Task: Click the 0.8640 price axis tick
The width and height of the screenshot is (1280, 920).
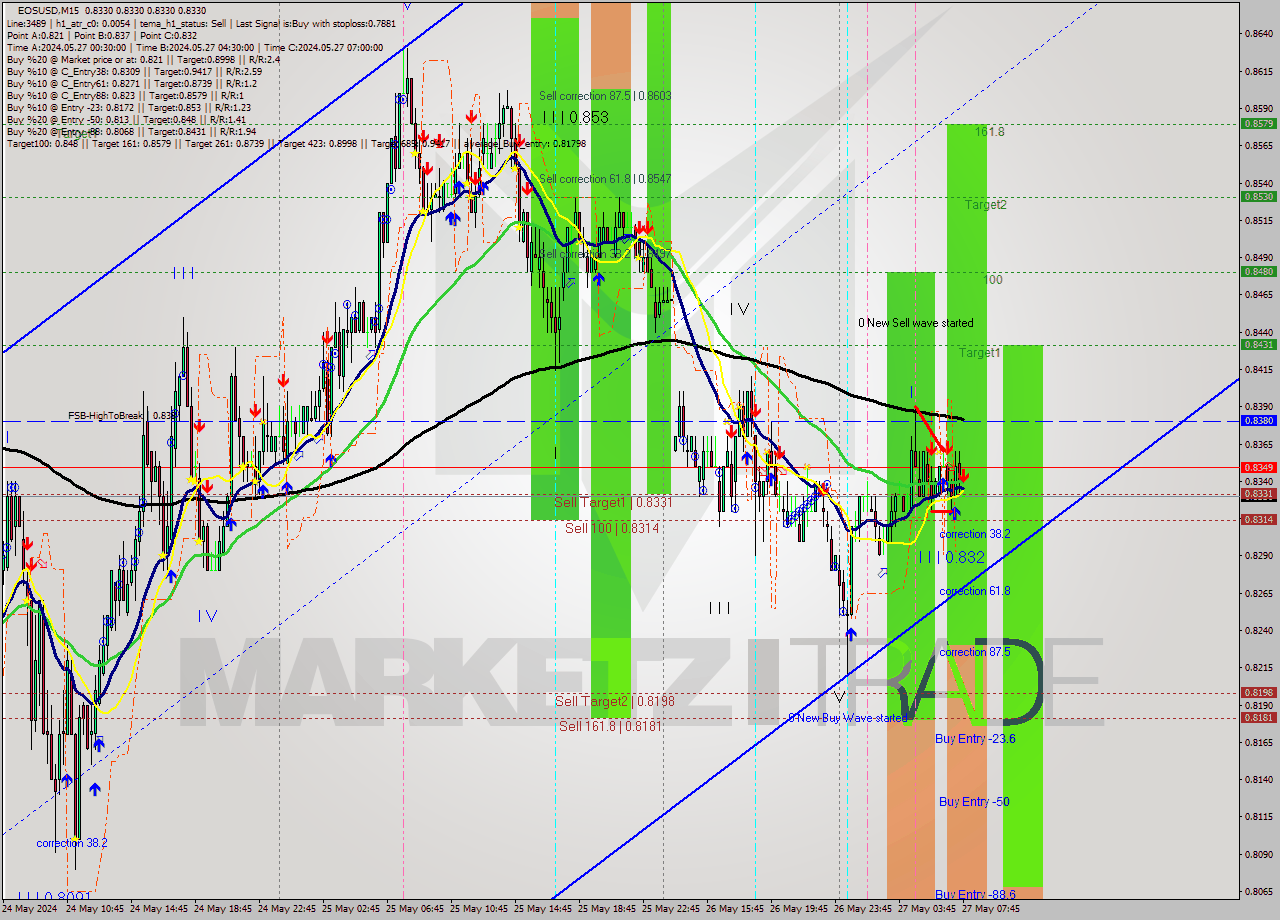Action: coord(1258,34)
